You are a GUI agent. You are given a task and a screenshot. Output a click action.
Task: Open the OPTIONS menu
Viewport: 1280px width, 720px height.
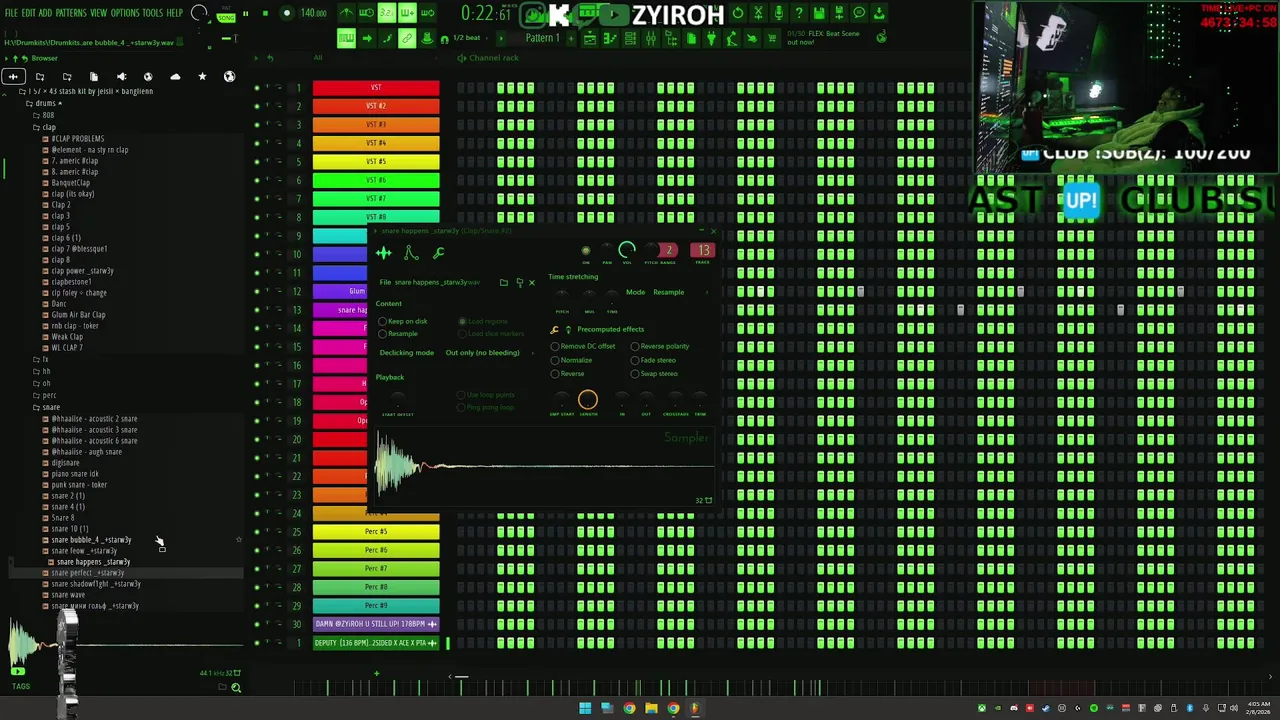125,13
